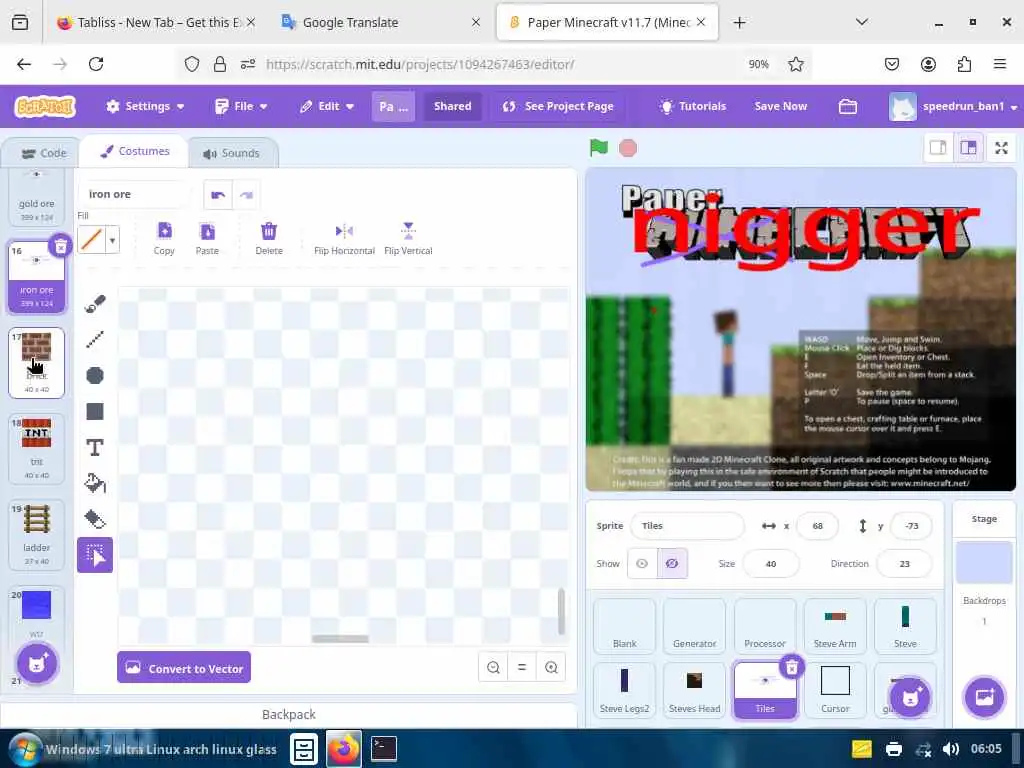This screenshot has width=1024, height=768.
Task: Expand the Fill color dropdown arrow
Action: point(112,240)
